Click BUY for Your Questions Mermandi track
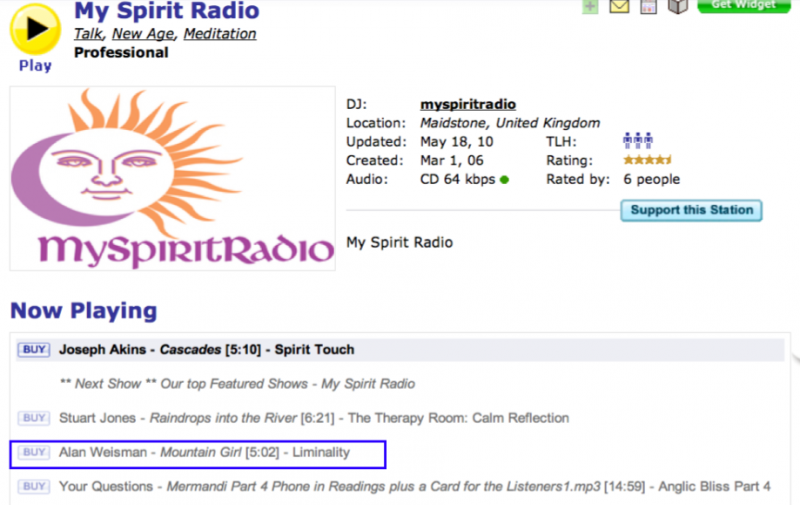 pos(34,486)
